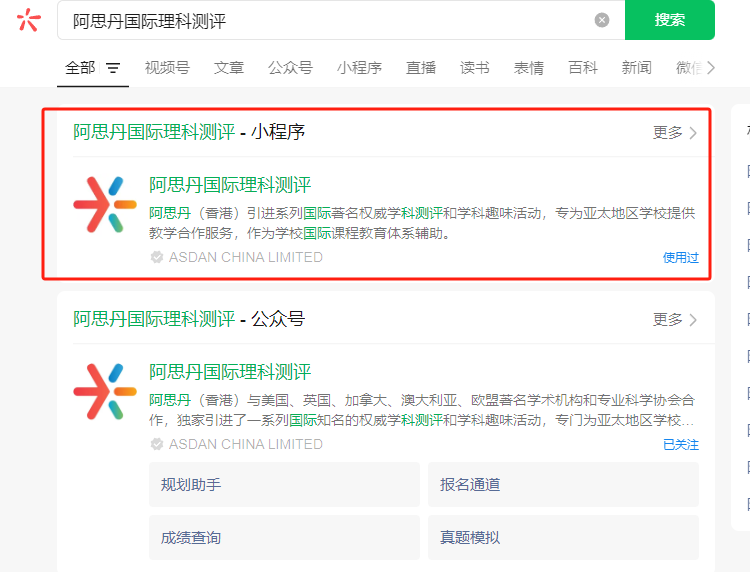Click verified badge in official account result
Screen dimensions: 750x572
coord(156,444)
